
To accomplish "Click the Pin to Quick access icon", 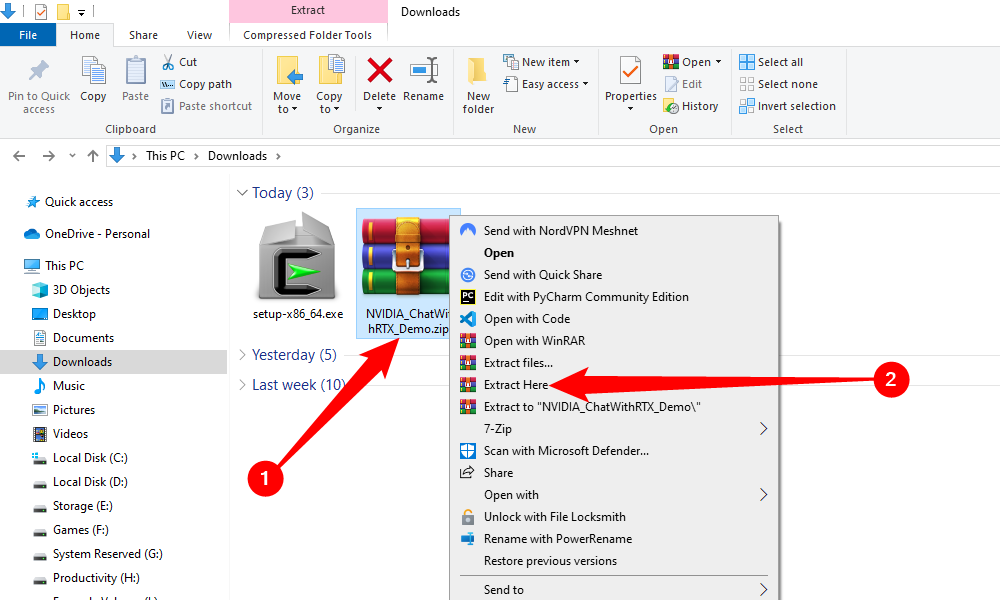I will [x=39, y=72].
